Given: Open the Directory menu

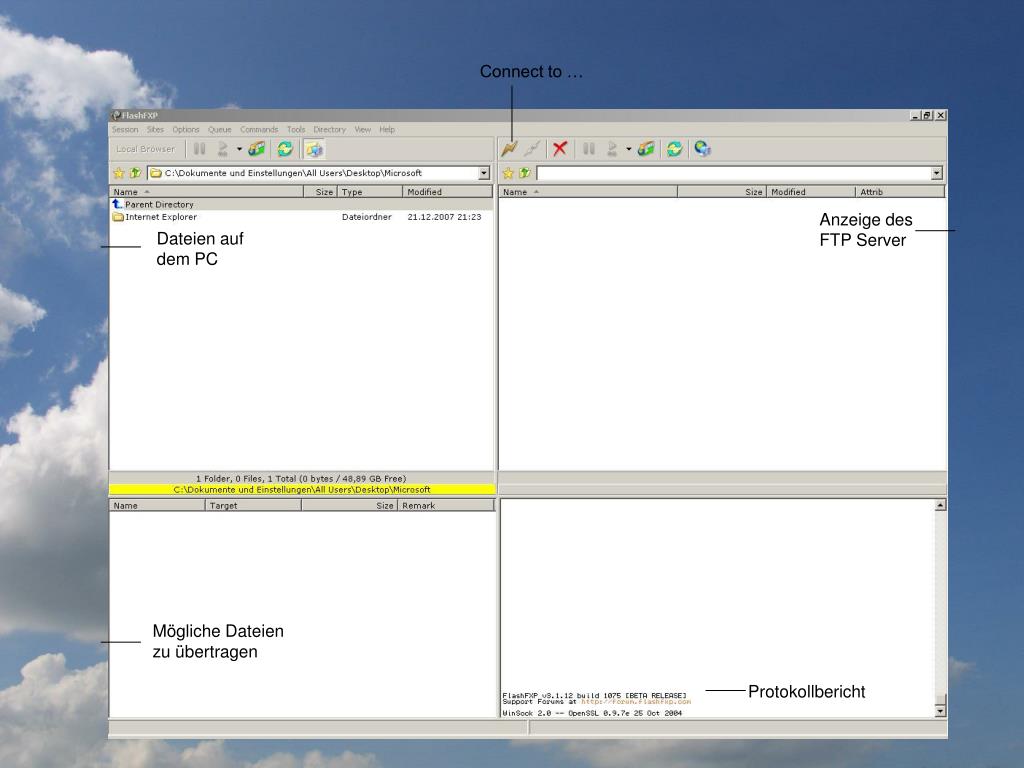Looking at the screenshot, I should 330,129.
